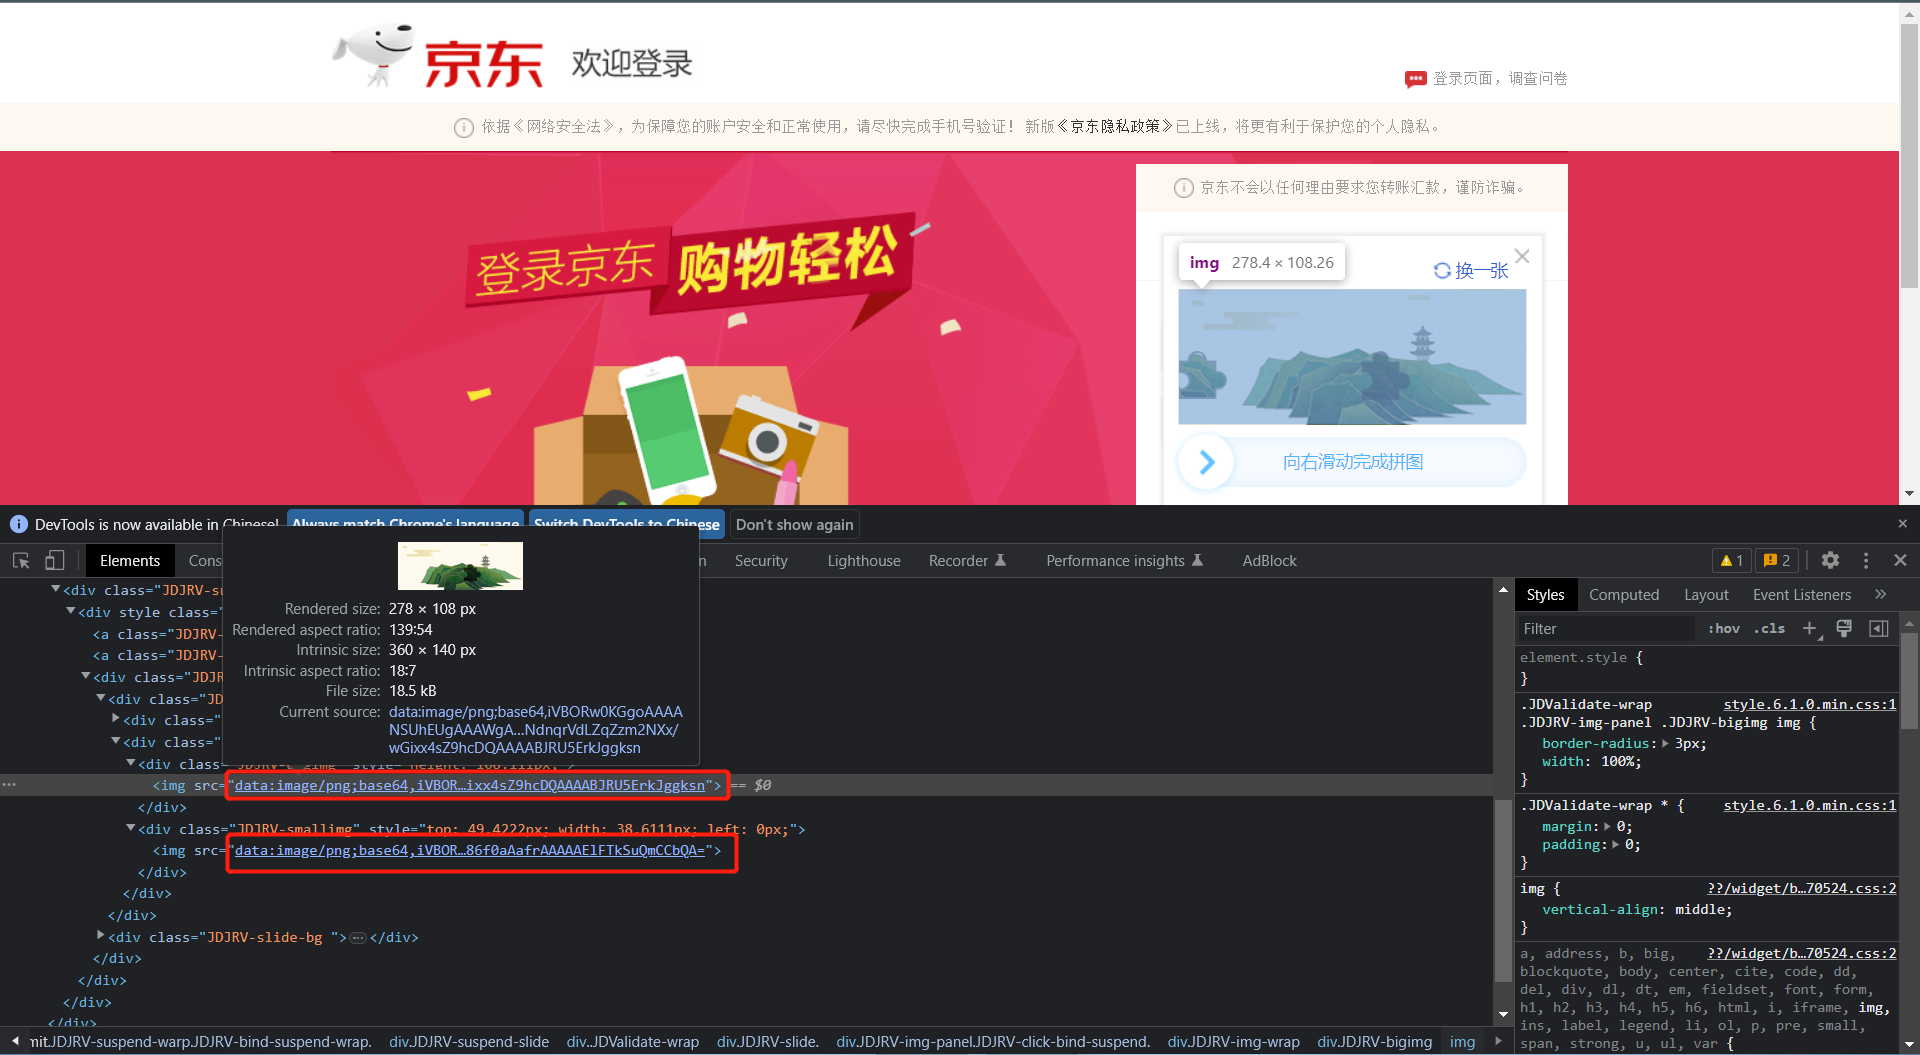Collapse the div.JDJRV-smallimg node
Screen dimensions: 1920x1055
coord(131,828)
